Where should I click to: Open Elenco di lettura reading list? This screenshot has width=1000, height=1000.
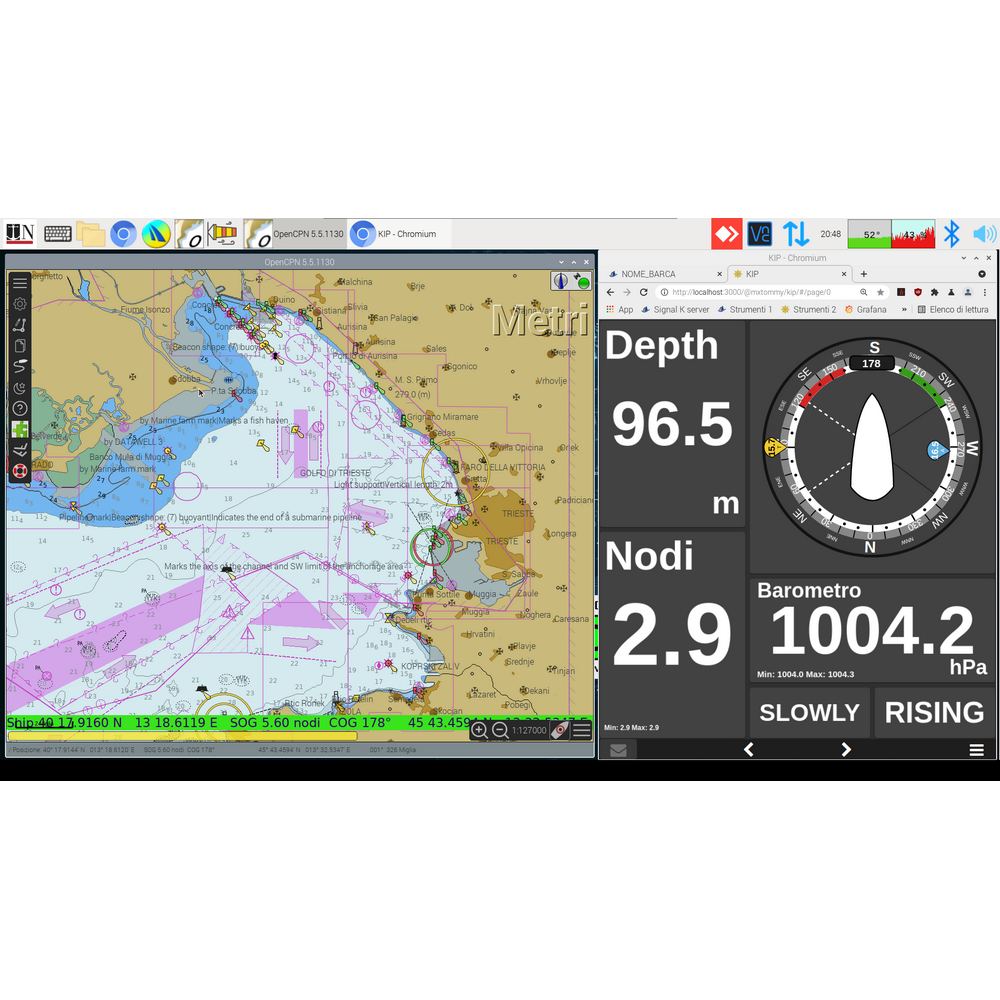click(x=953, y=309)
